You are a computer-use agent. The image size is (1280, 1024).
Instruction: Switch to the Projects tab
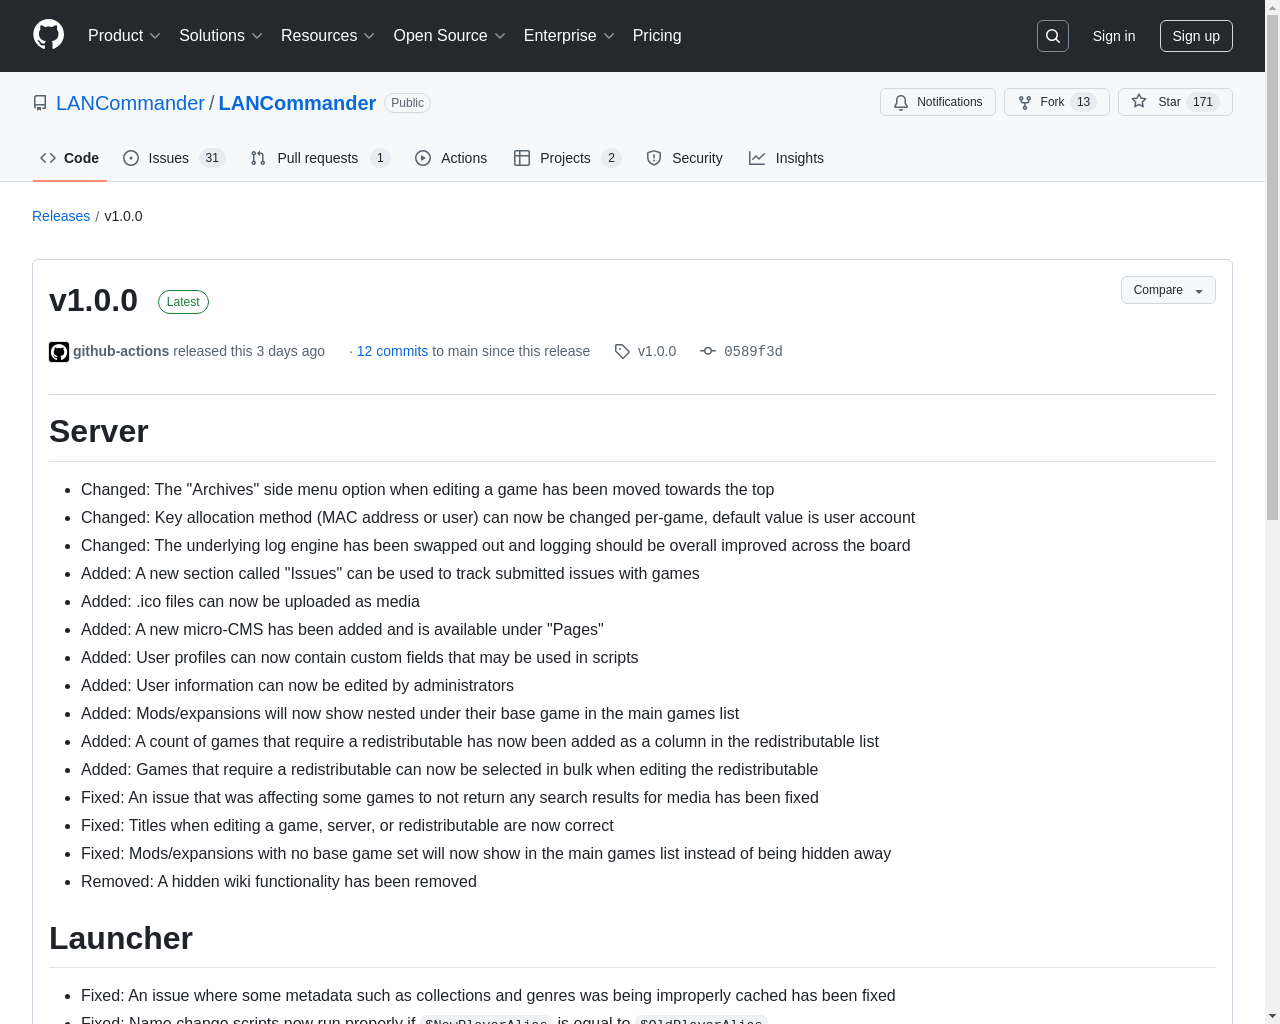tap(567, 158)
